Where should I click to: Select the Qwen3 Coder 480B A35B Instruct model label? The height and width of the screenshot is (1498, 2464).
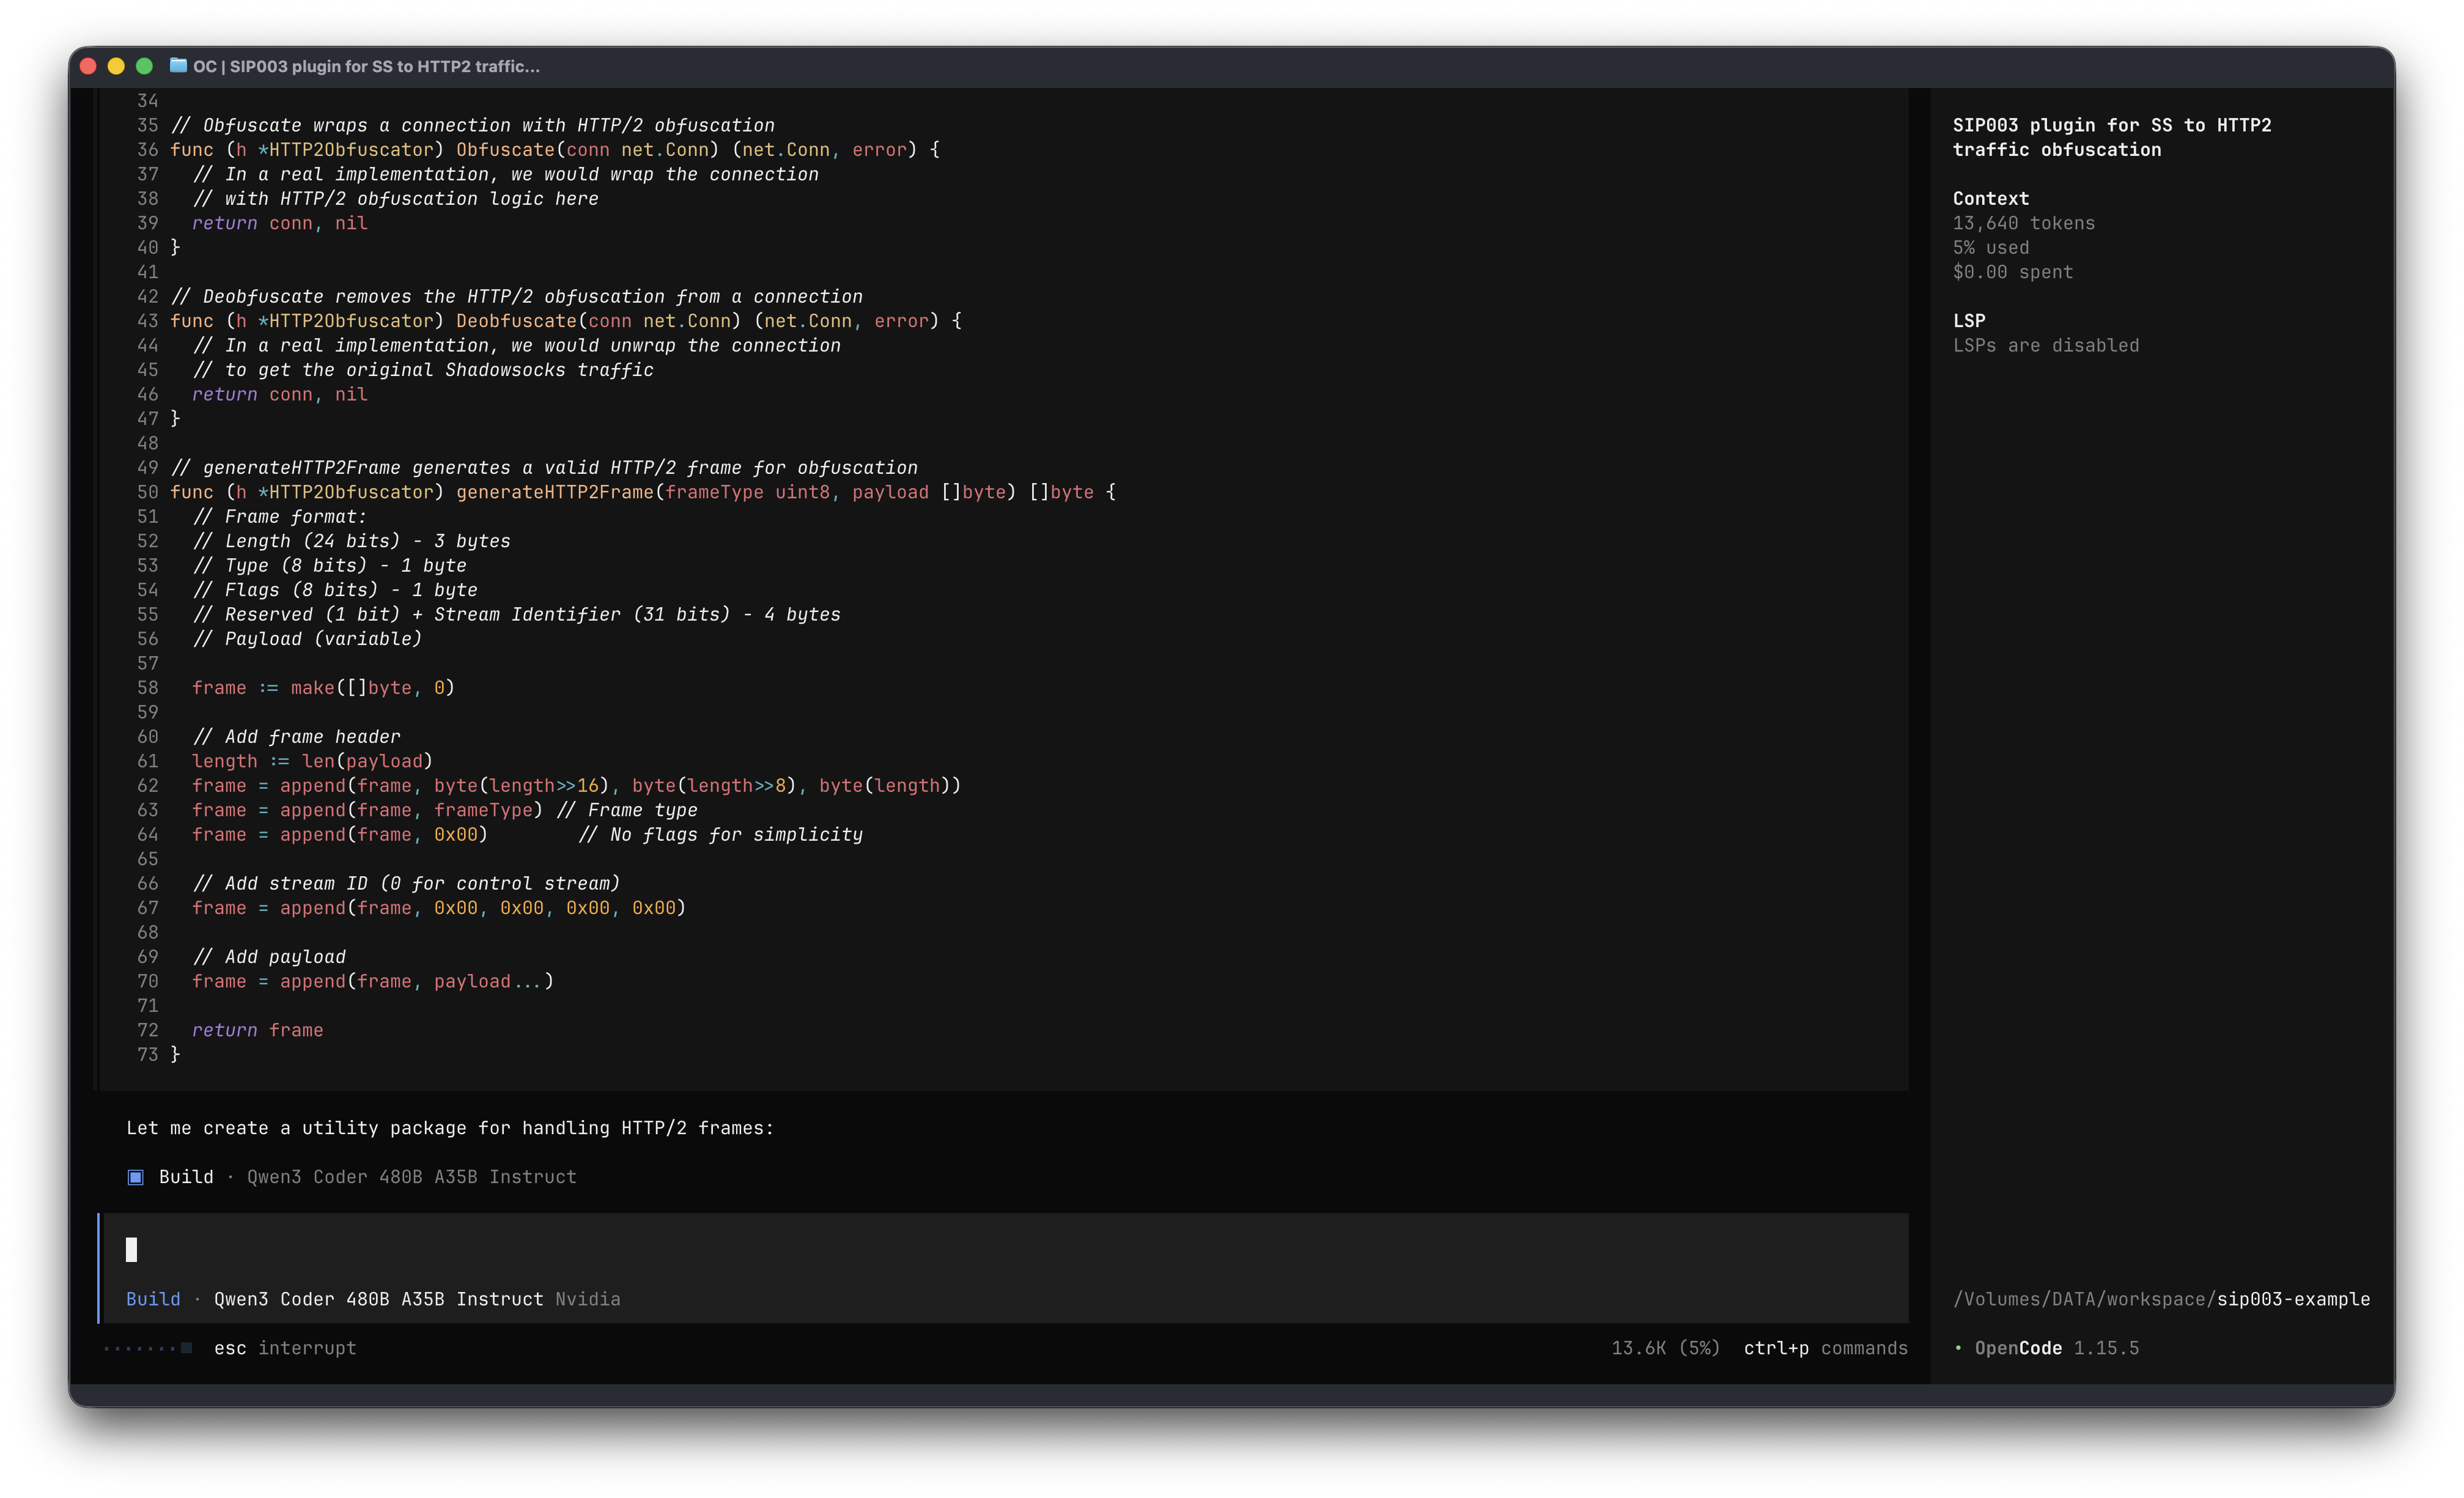coord(379,1299)
